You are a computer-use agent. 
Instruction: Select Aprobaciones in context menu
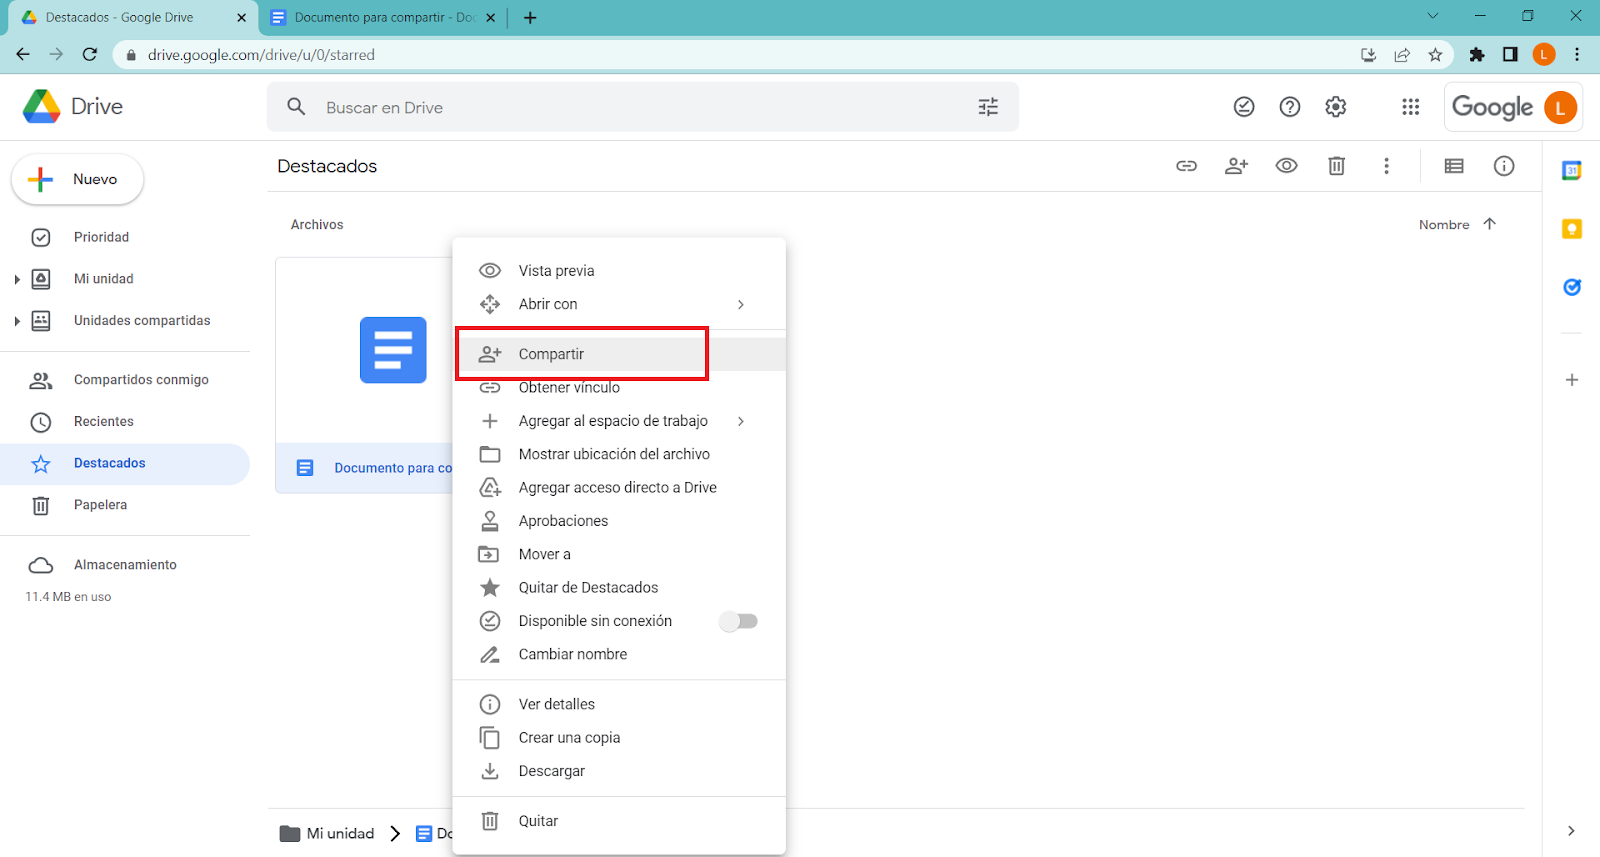click(x=619, y=521)
